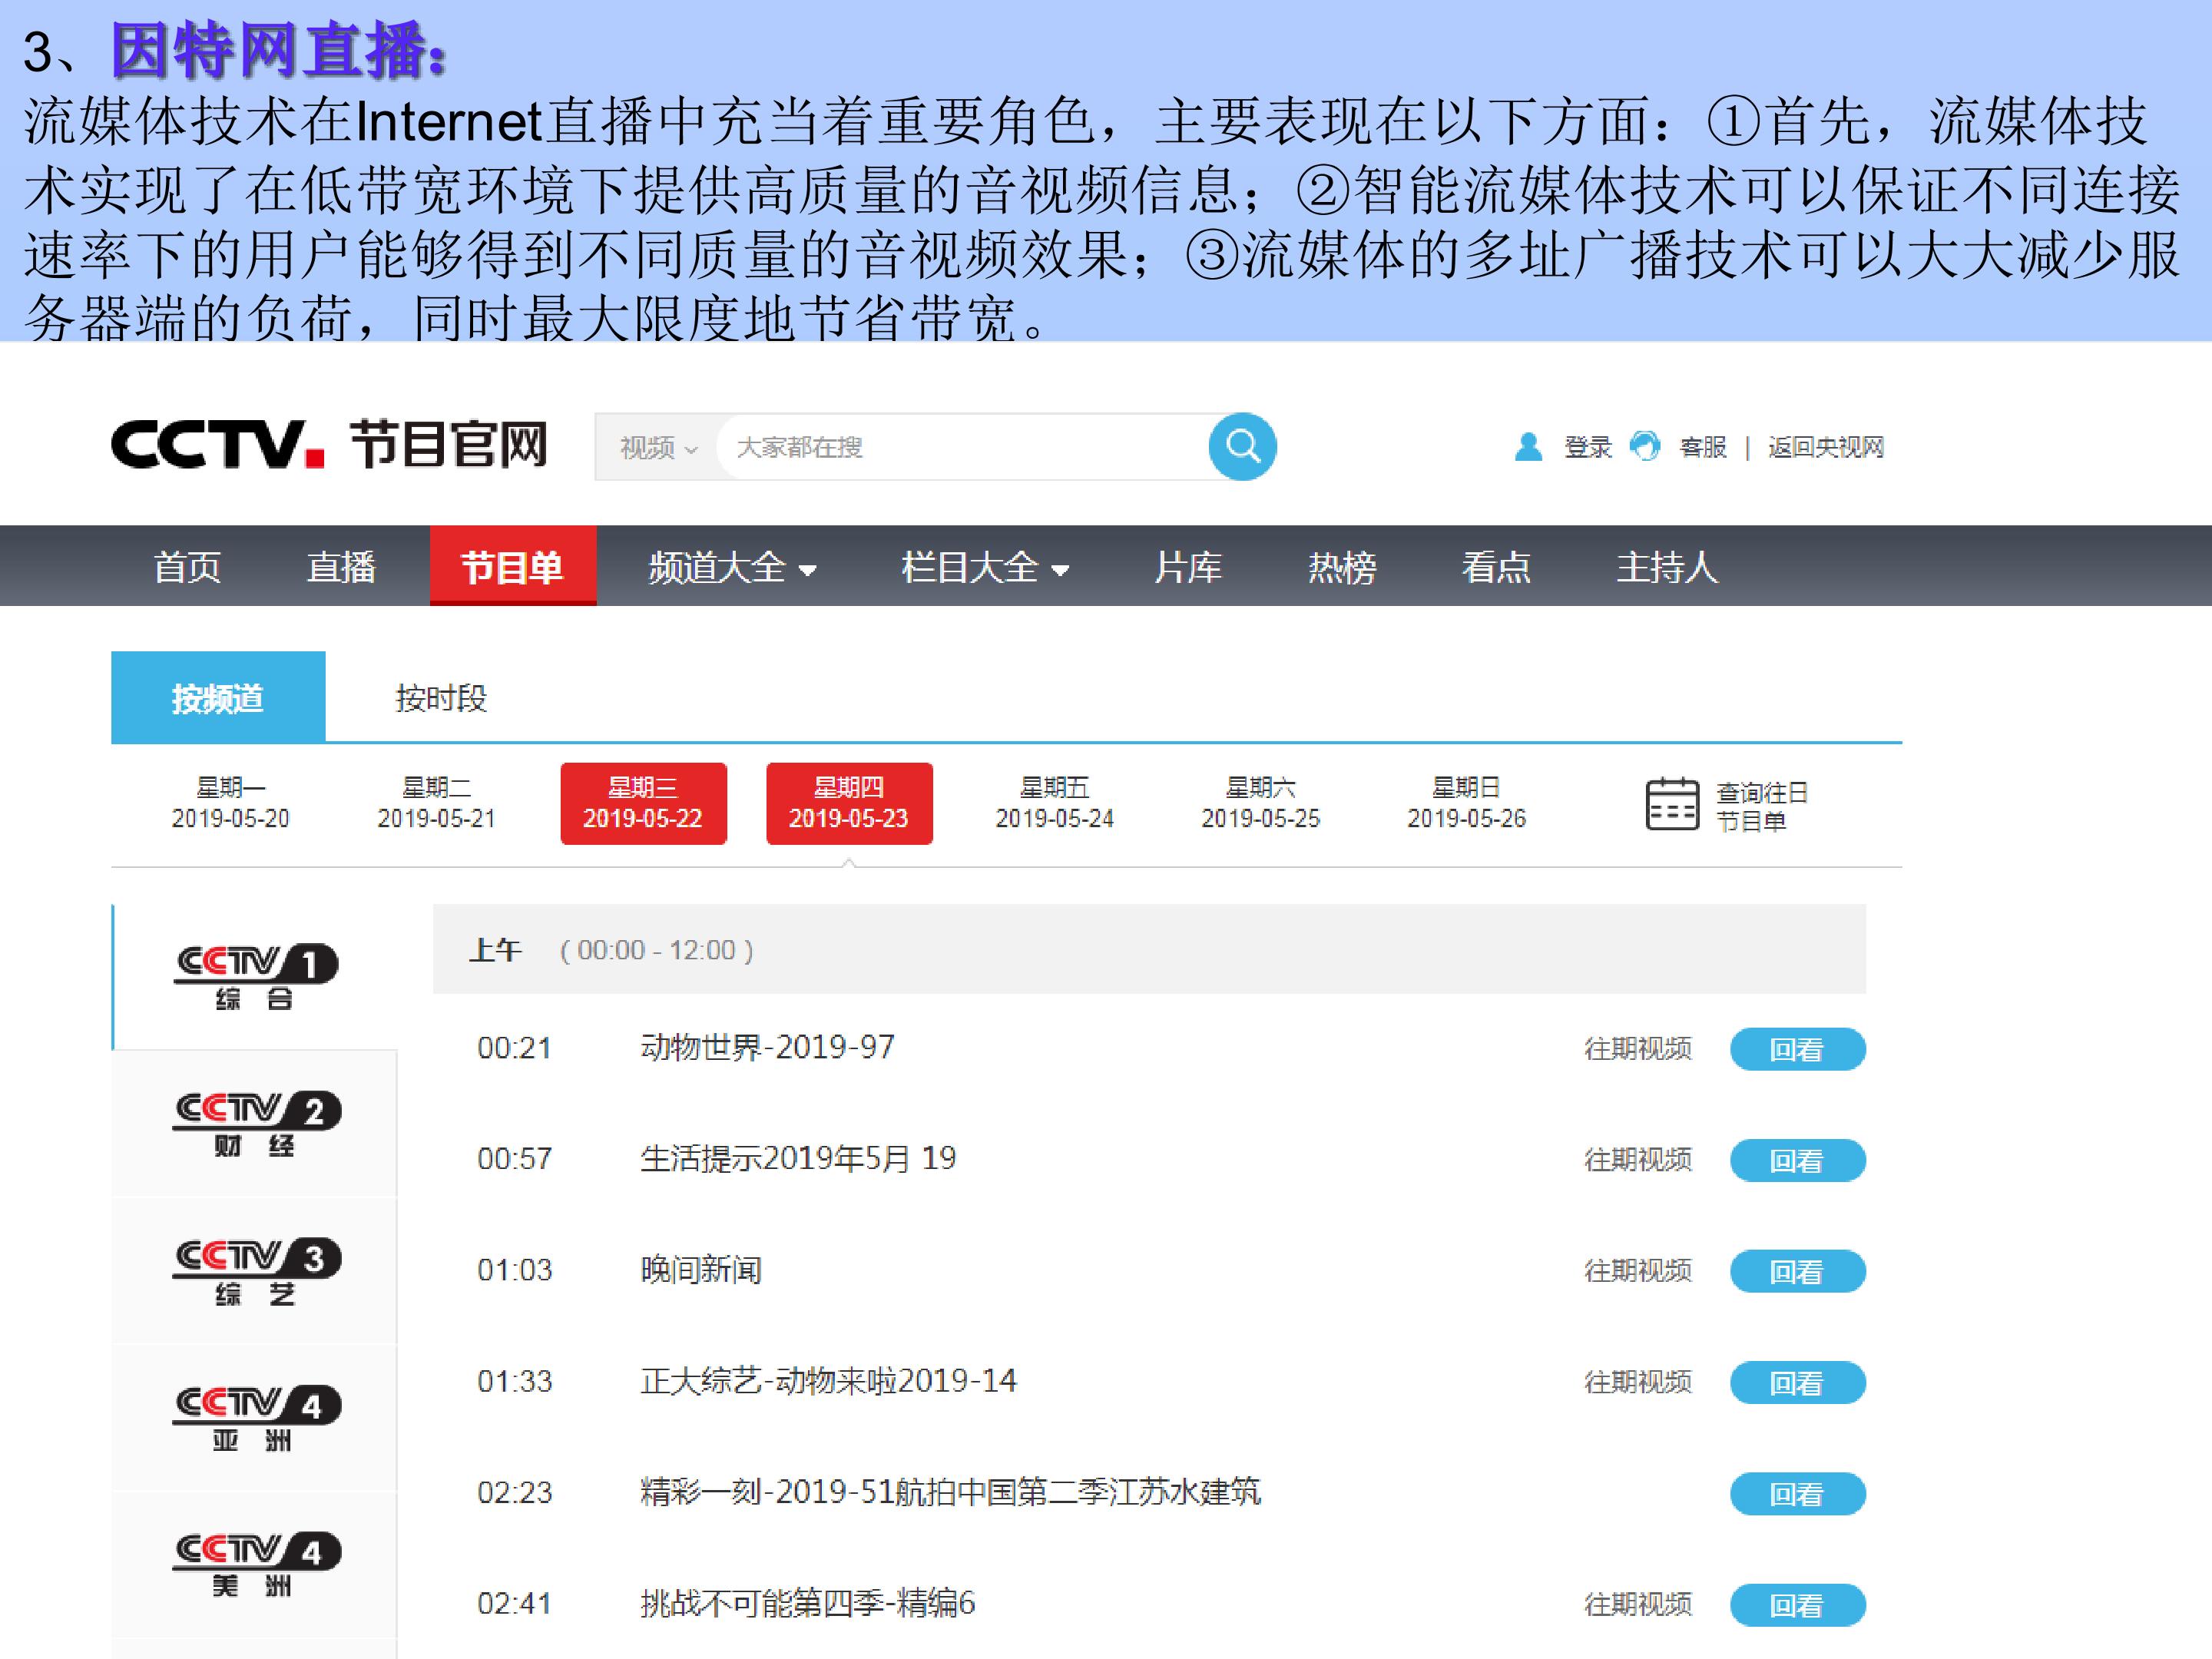Open the calendar icon for past schedules
The width and height of the screenshot is (2212, 1659).
pyautogui.click(x=1672, y=804)
